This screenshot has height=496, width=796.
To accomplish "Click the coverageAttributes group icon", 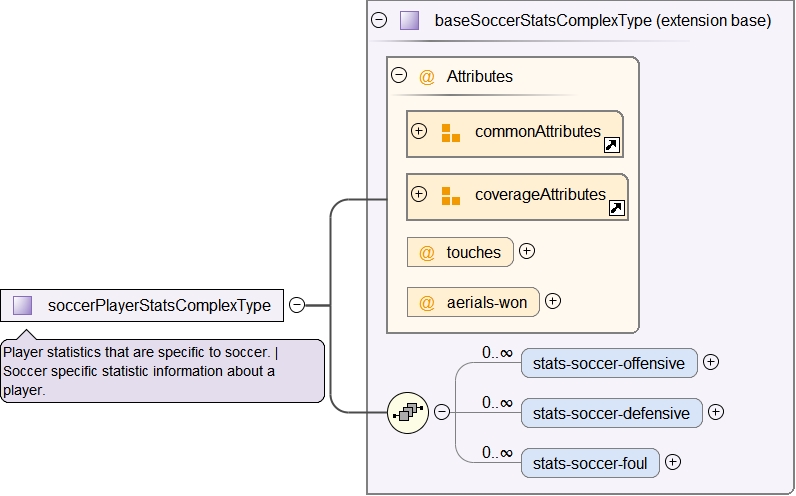I will pyautogui.click(x=450, y=195).
